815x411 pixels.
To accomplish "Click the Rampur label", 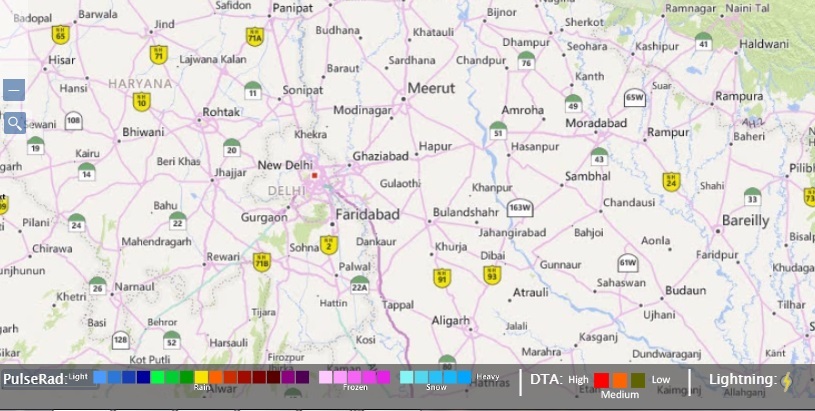I will click(668, 132).
